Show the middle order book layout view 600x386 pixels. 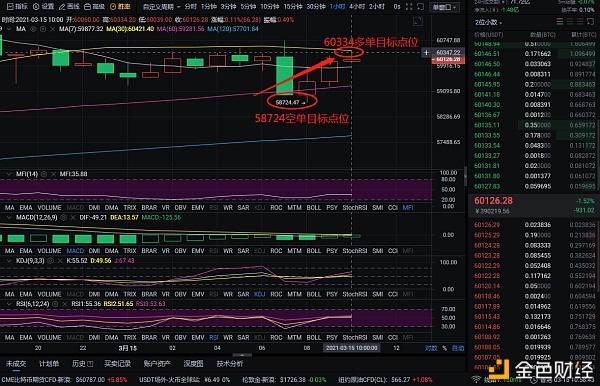(570, 22)
